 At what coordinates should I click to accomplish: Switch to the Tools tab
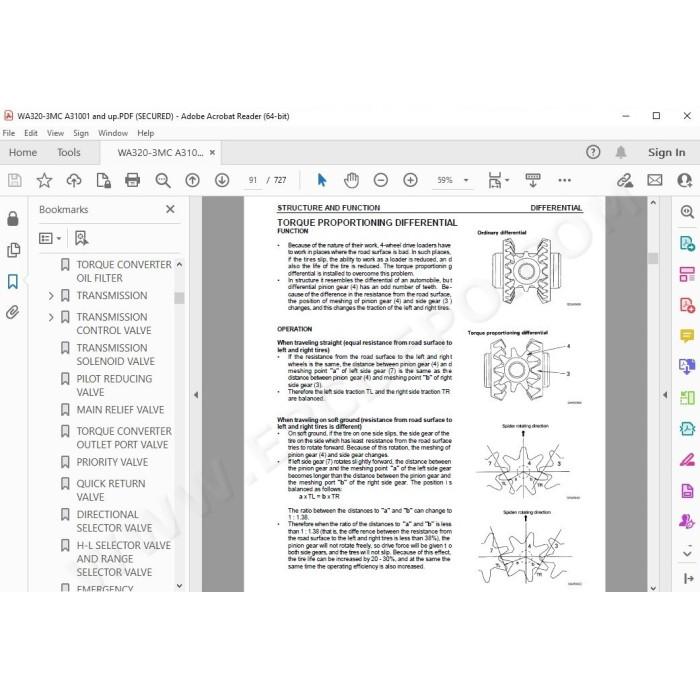coord(69,152)
